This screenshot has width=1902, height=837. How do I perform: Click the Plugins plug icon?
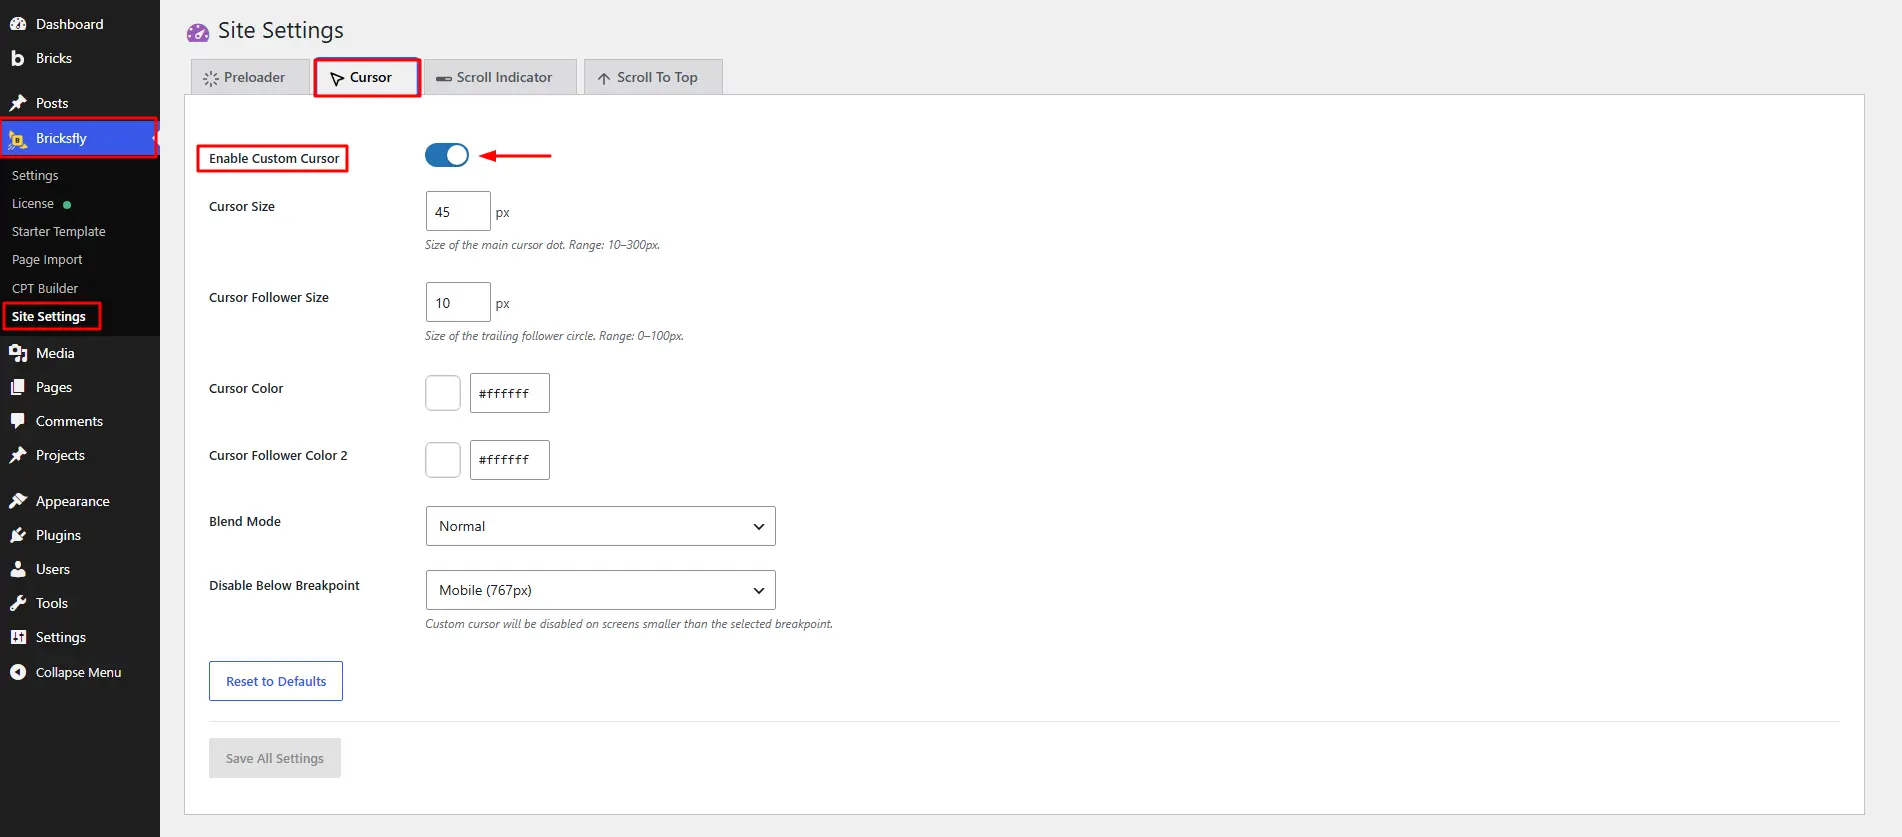point(18,535)
